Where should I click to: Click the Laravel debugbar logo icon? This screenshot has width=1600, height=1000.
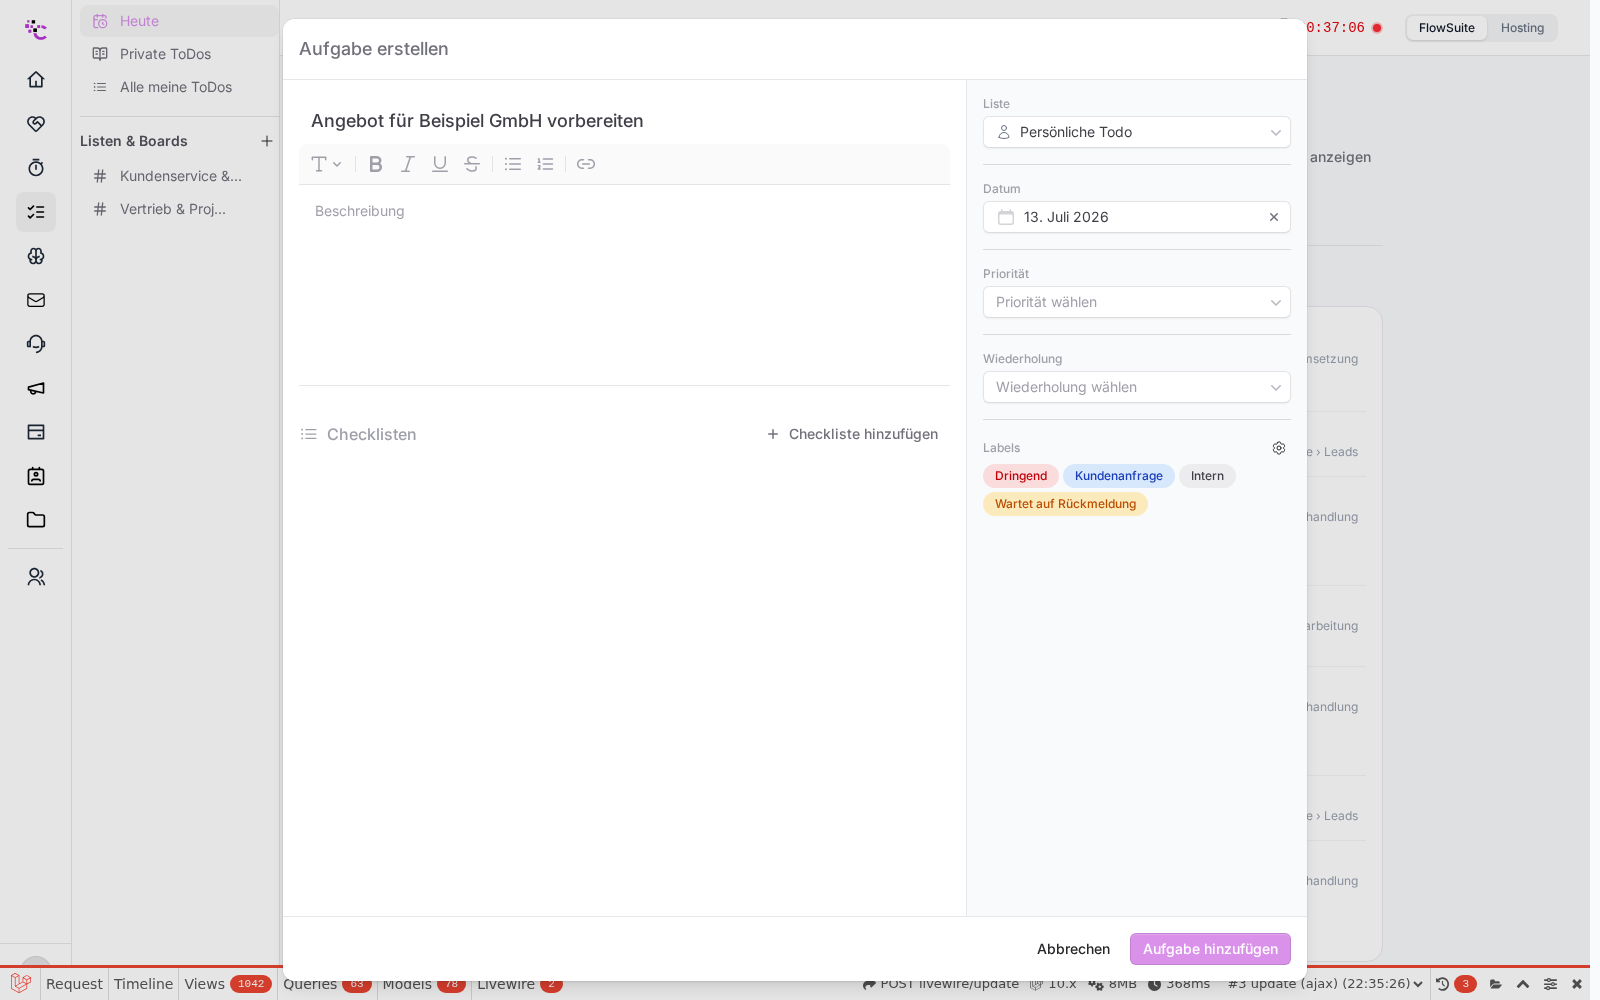[20, 984]
